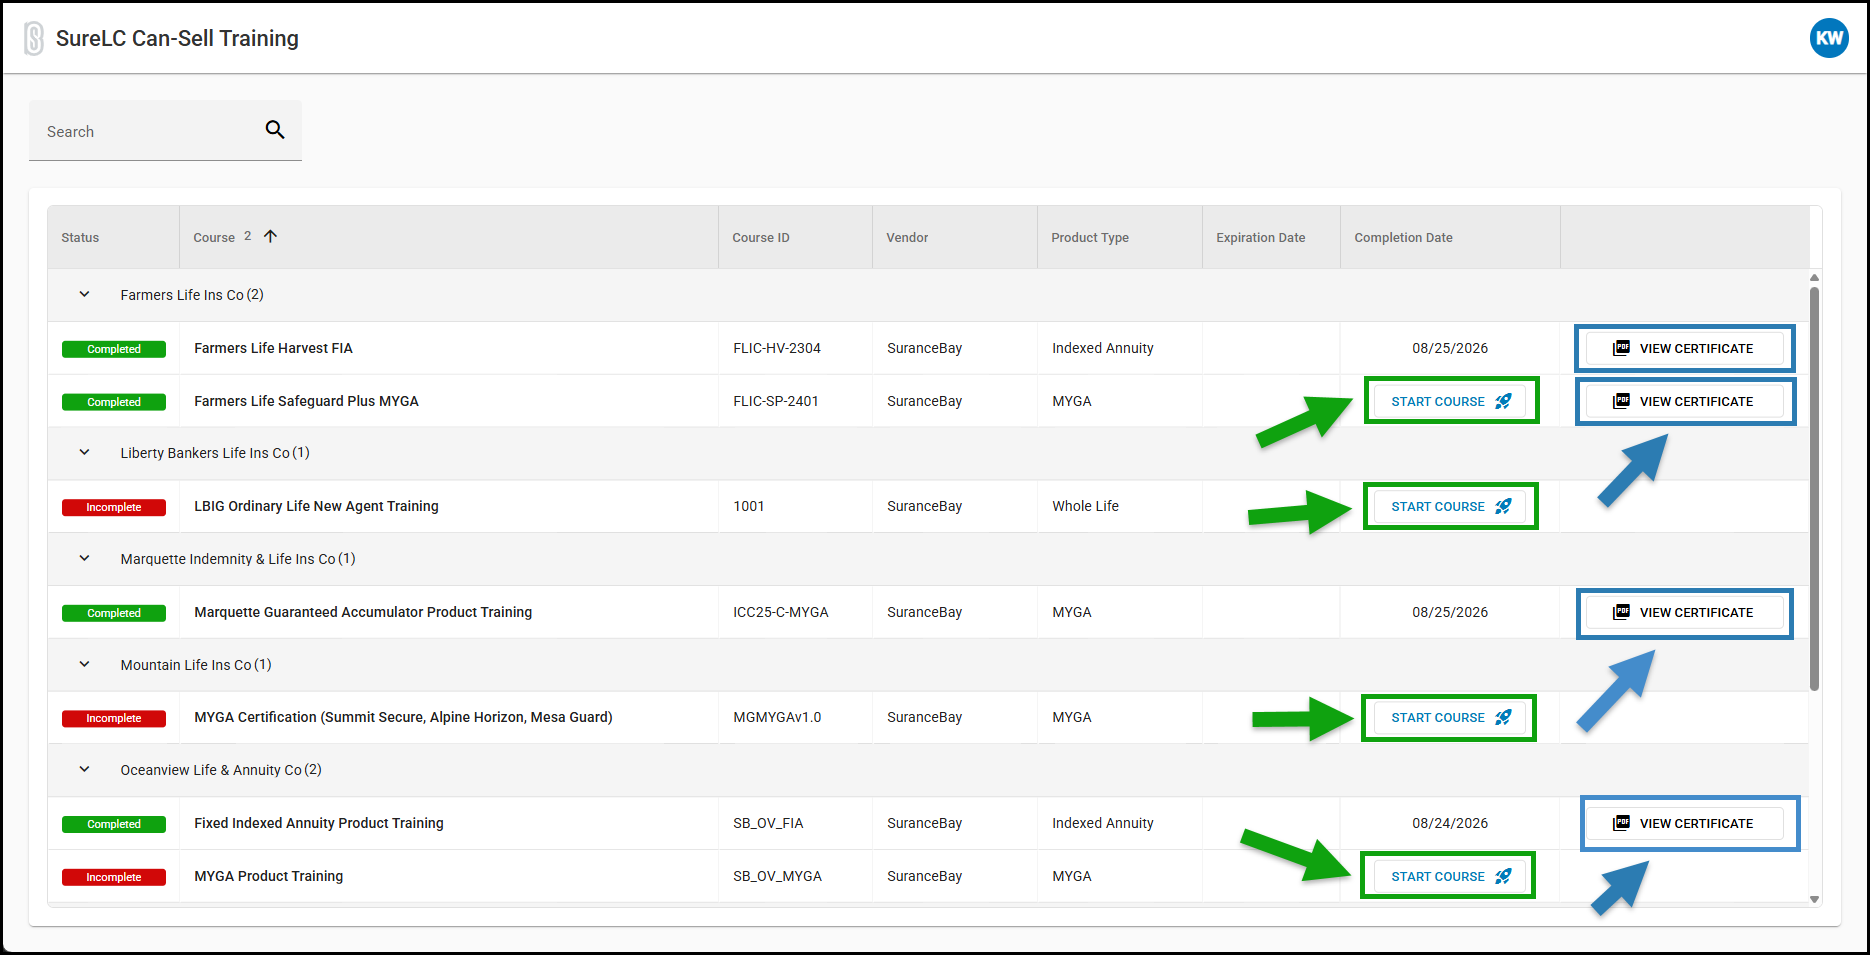
Task: Collapse the Farmers Life Ins Co group
Action: 85,294
